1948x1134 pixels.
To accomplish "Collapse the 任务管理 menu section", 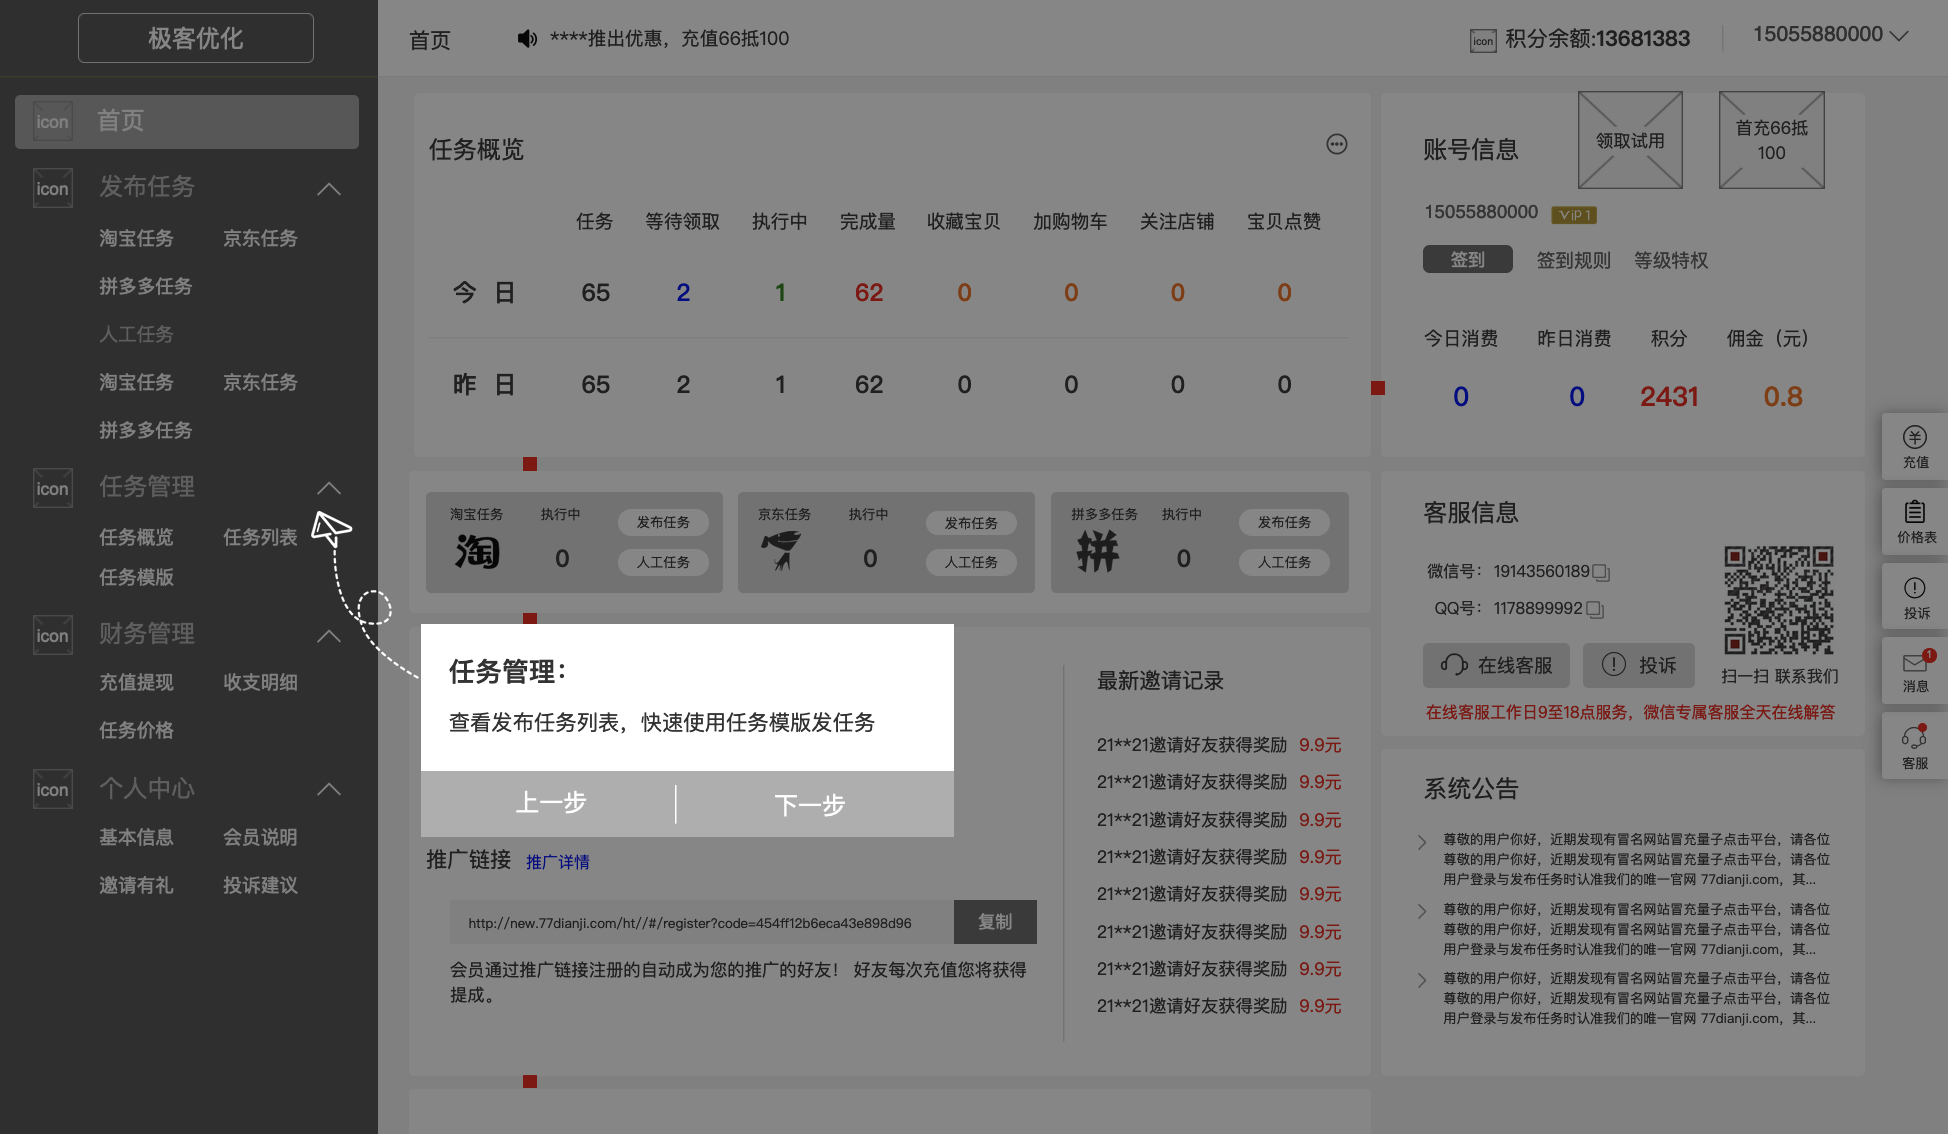I will [x=329, y=488].
